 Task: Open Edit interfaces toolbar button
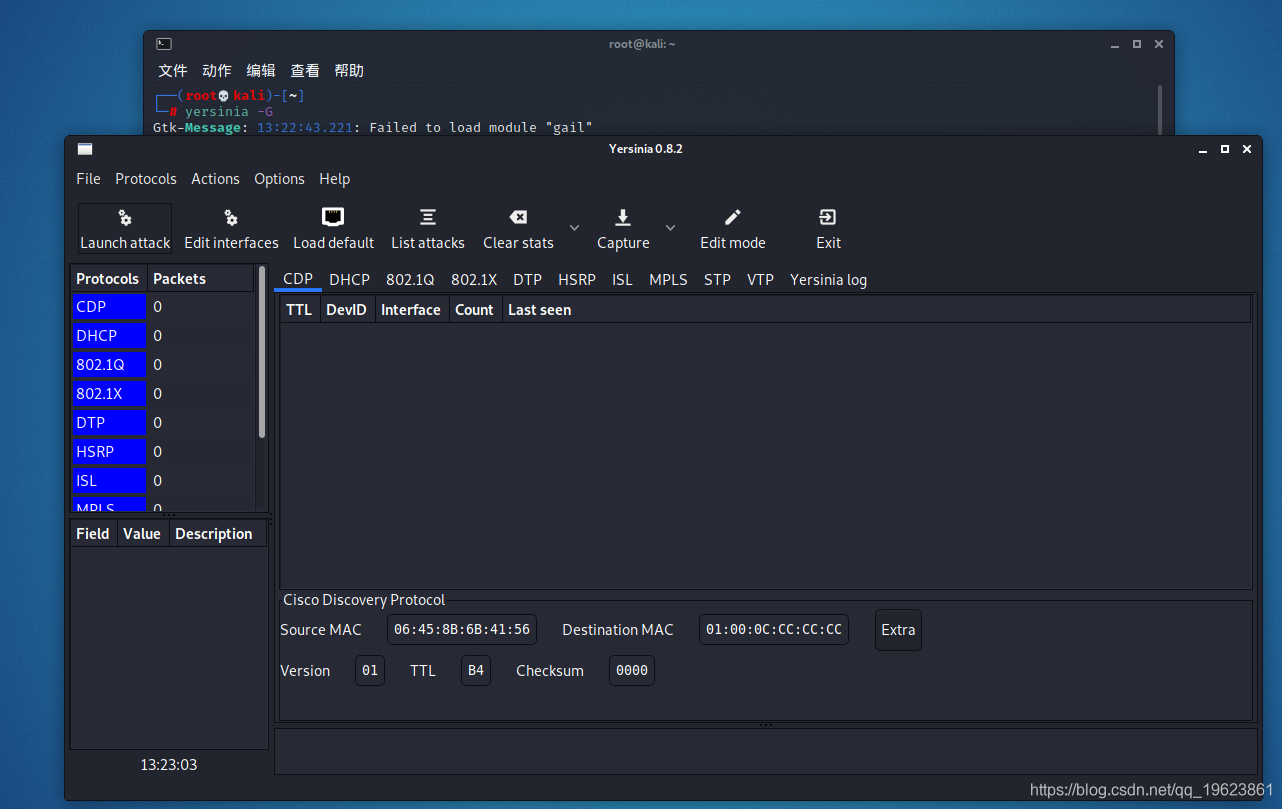pyautogui.click(x=231, y=229)
